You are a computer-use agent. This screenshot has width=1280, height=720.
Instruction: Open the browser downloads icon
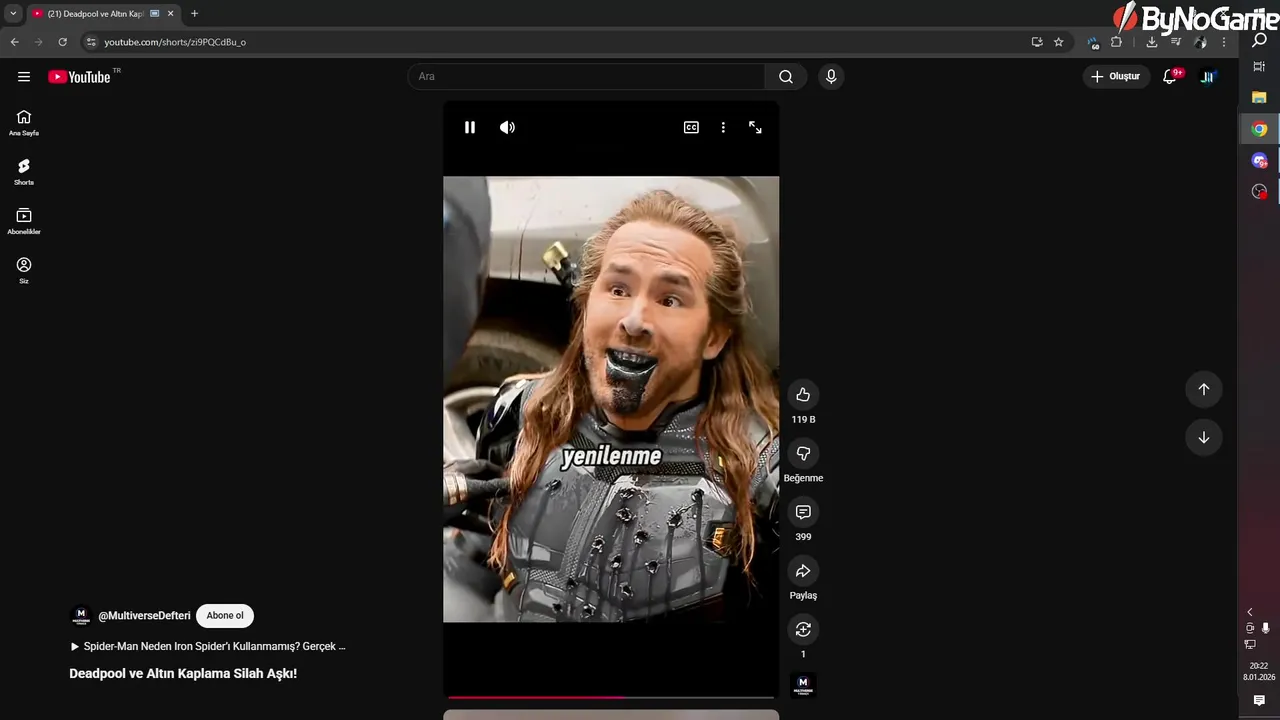point(1152,42)
